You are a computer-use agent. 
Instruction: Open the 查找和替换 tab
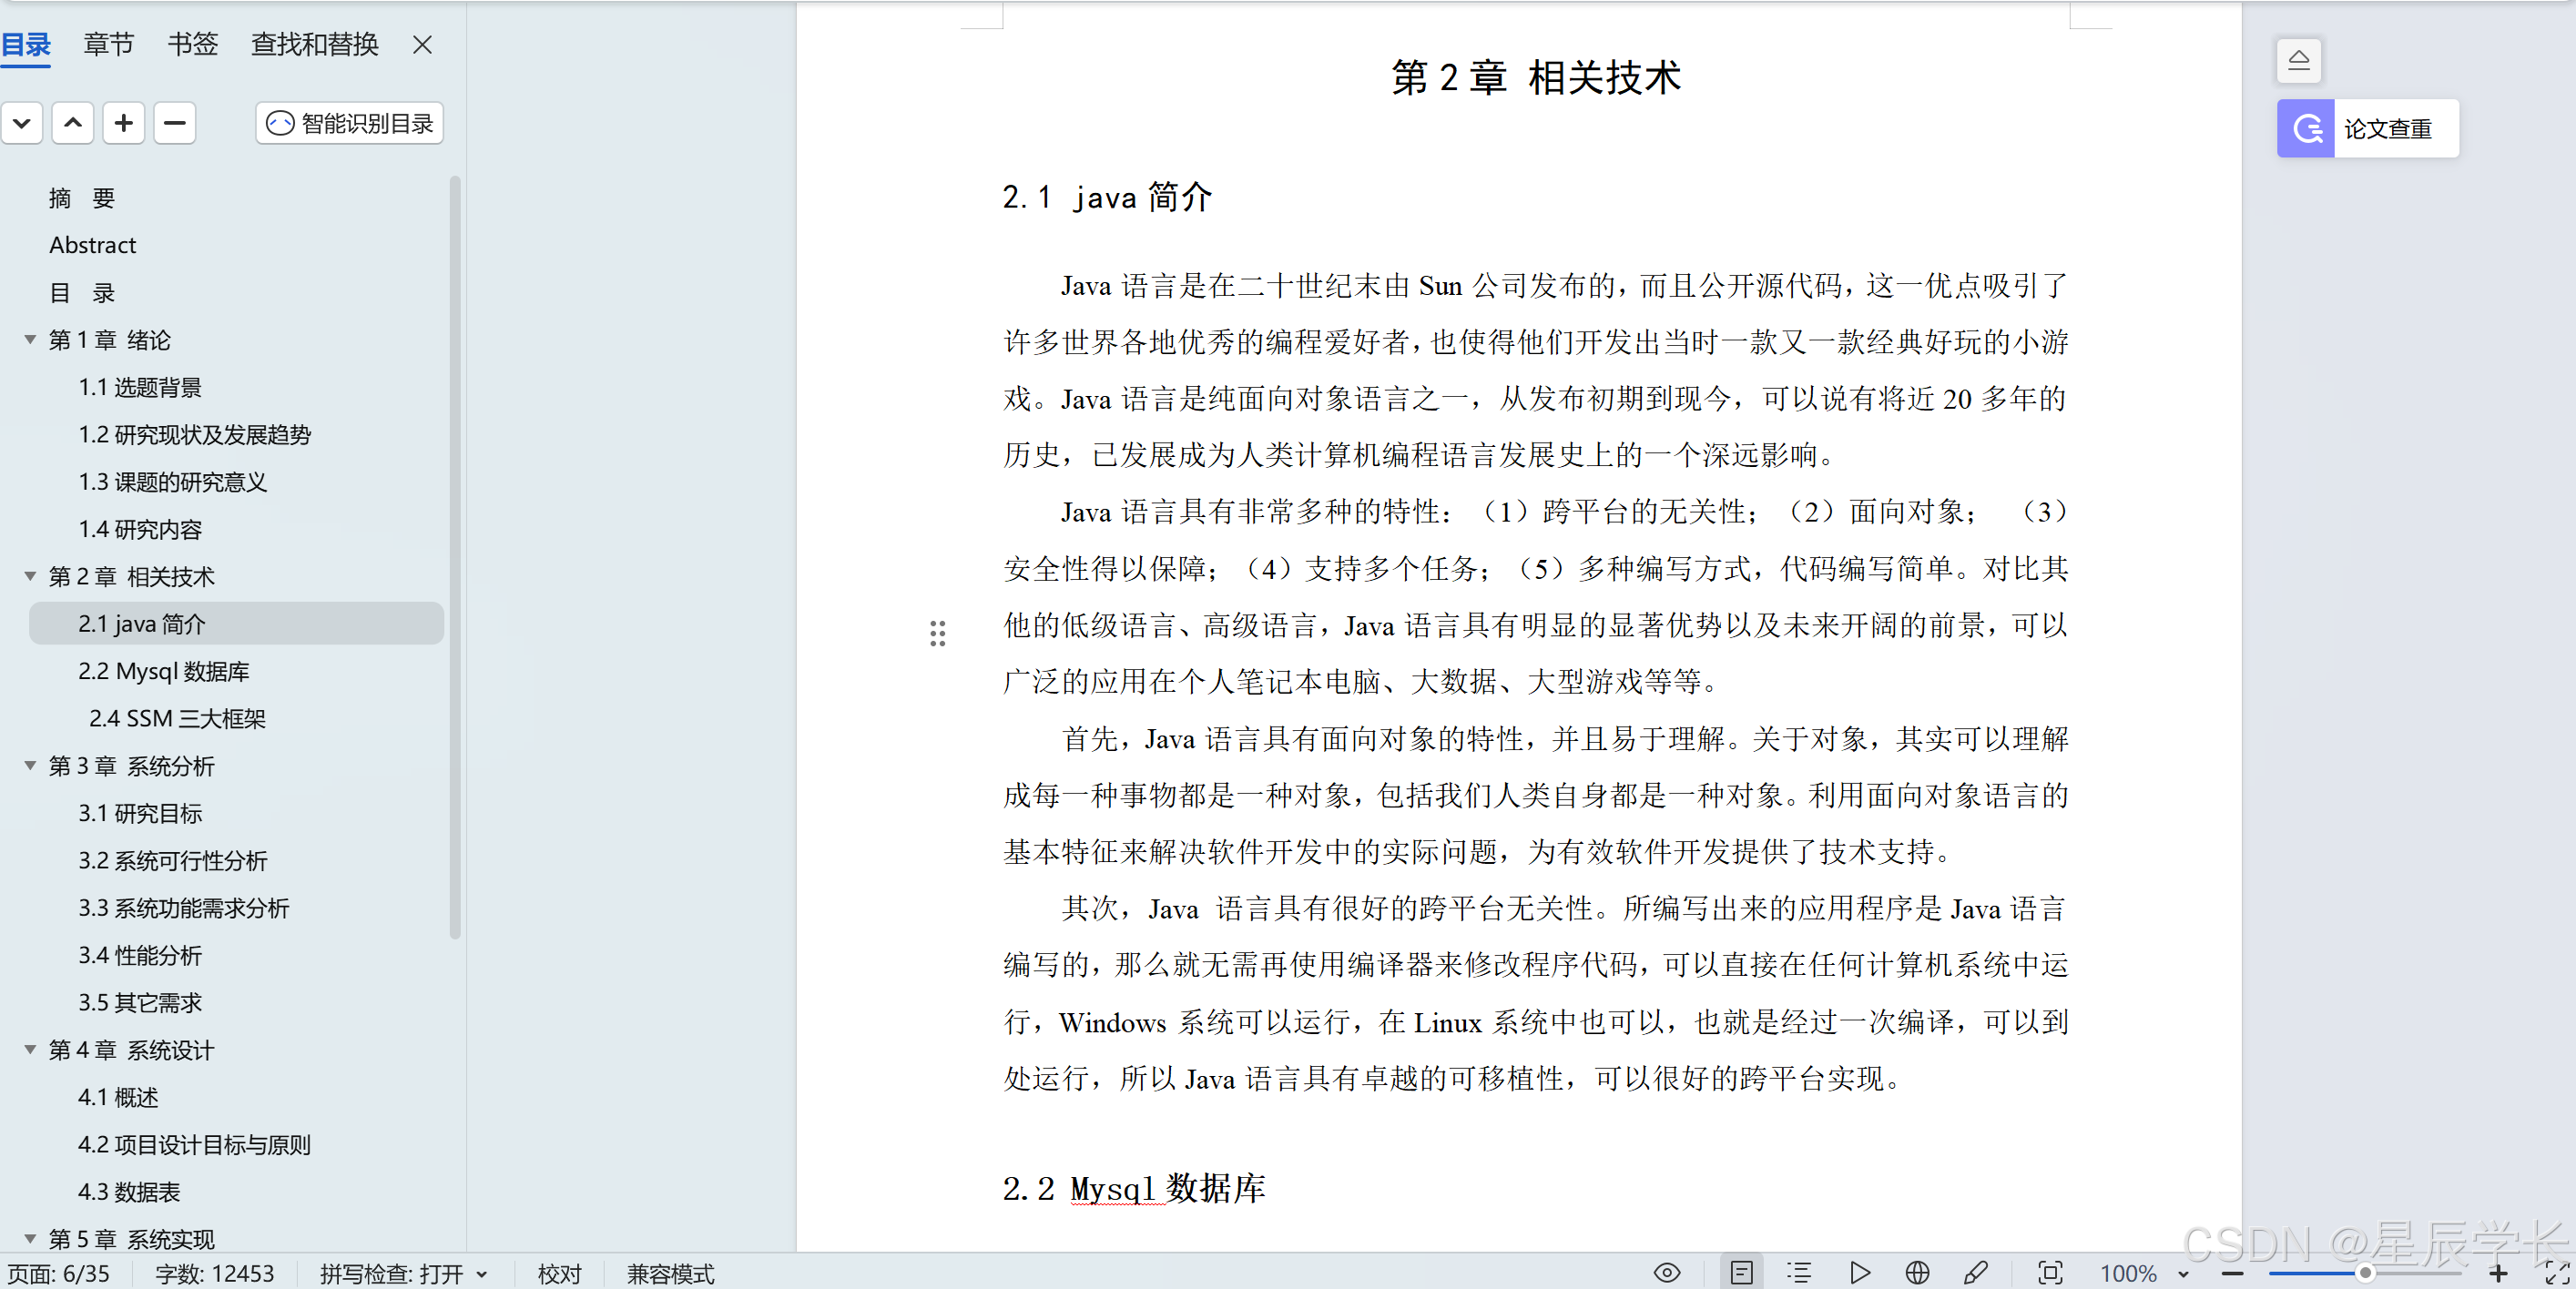click(314, 44)
